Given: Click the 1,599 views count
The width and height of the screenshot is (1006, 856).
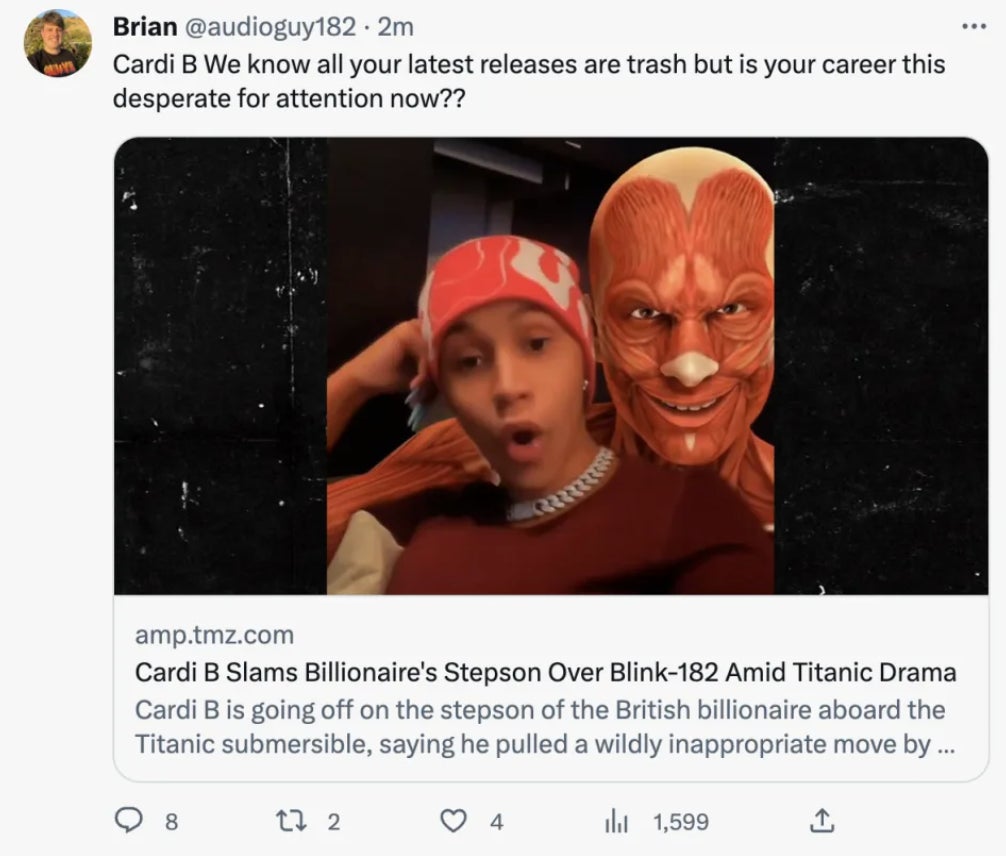Looking at the screenshot, I should tap(681, 822).
